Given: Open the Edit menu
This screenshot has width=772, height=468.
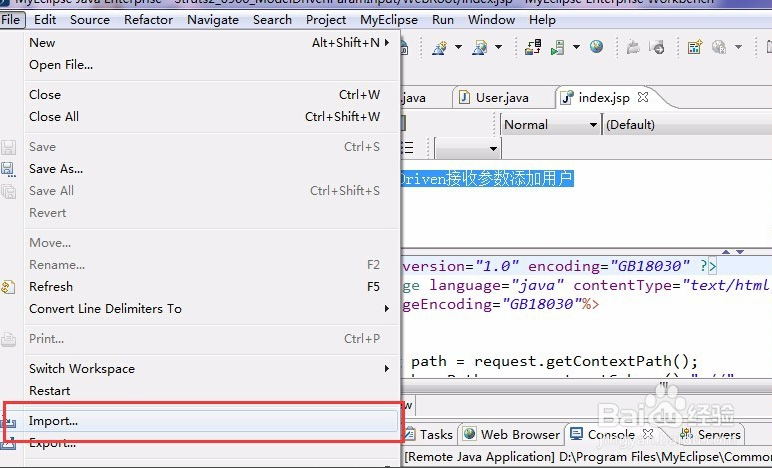Looking at the screenshot, I should click(x=45, y=20).
